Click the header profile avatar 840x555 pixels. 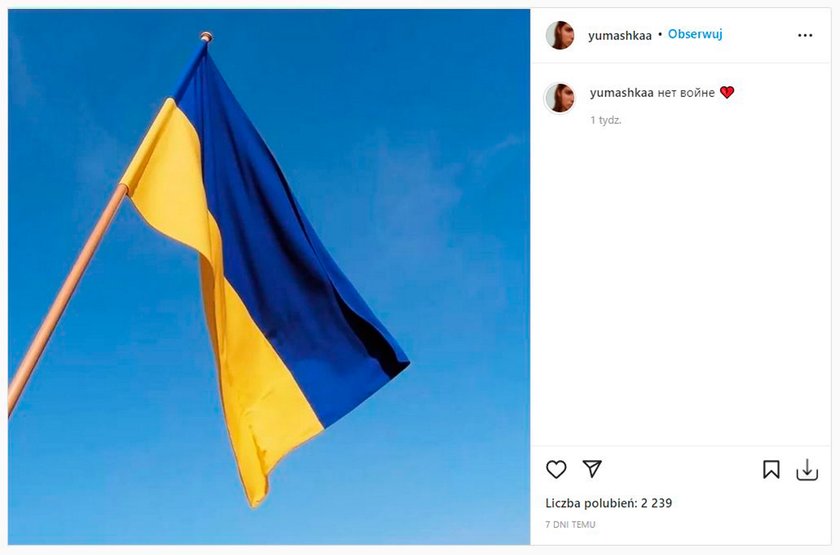point(560,35)
